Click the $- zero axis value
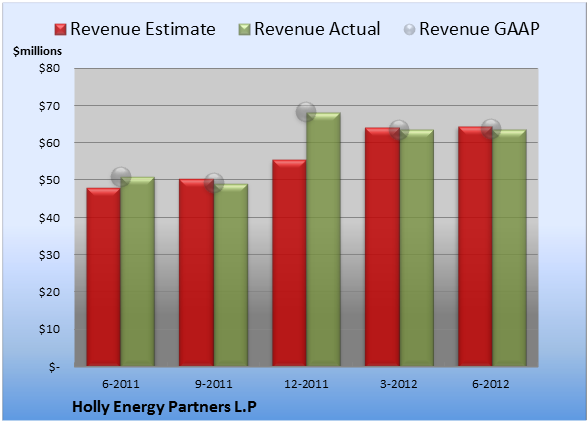This screenshot has width=588, height=422. (54, 366)
